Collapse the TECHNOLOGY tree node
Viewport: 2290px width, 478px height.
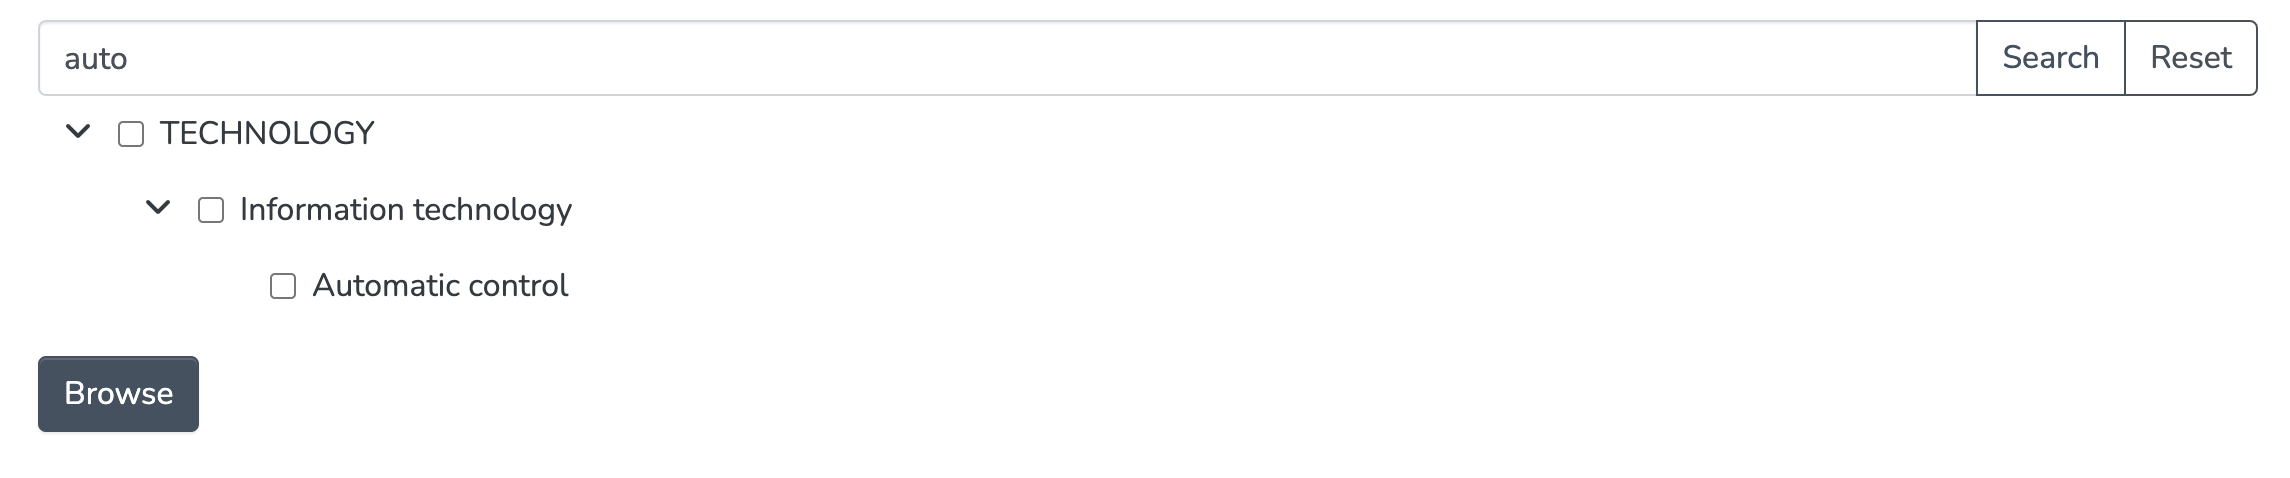coord(78,132)
